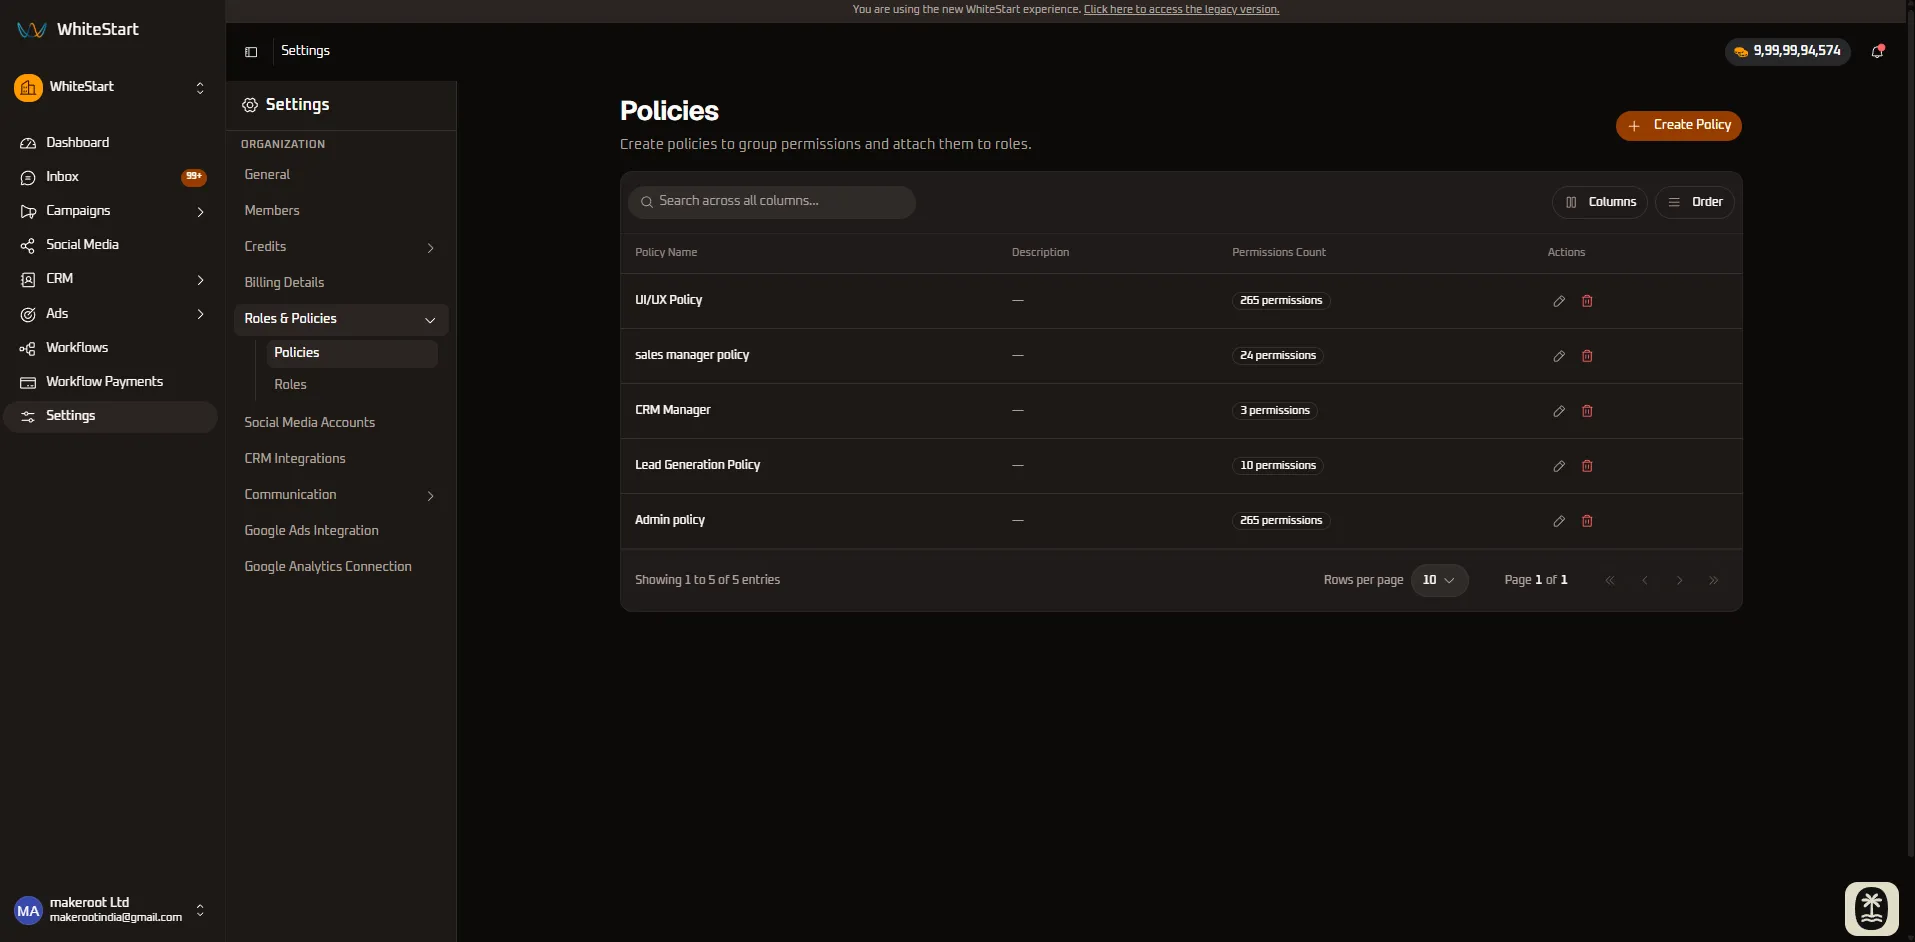Viewport: 1915px width, 942px height.
Task: Open the notifications bell
Action: (x=1877, y=51)
